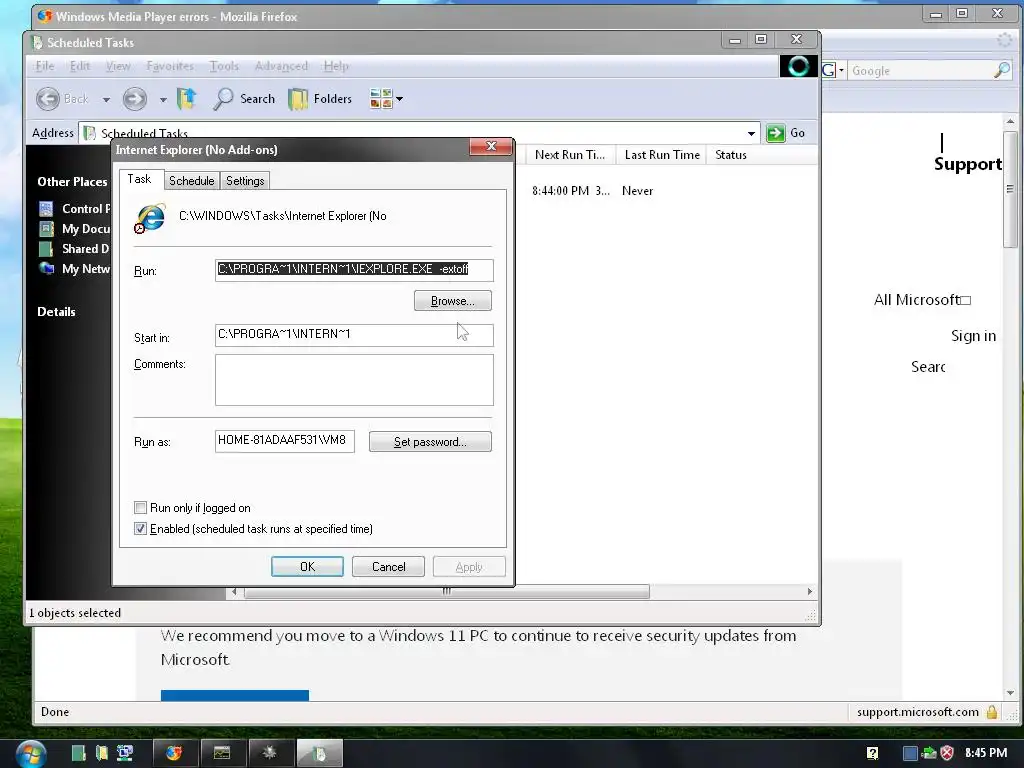Click the Firefox taskbar button

[175, 753]
